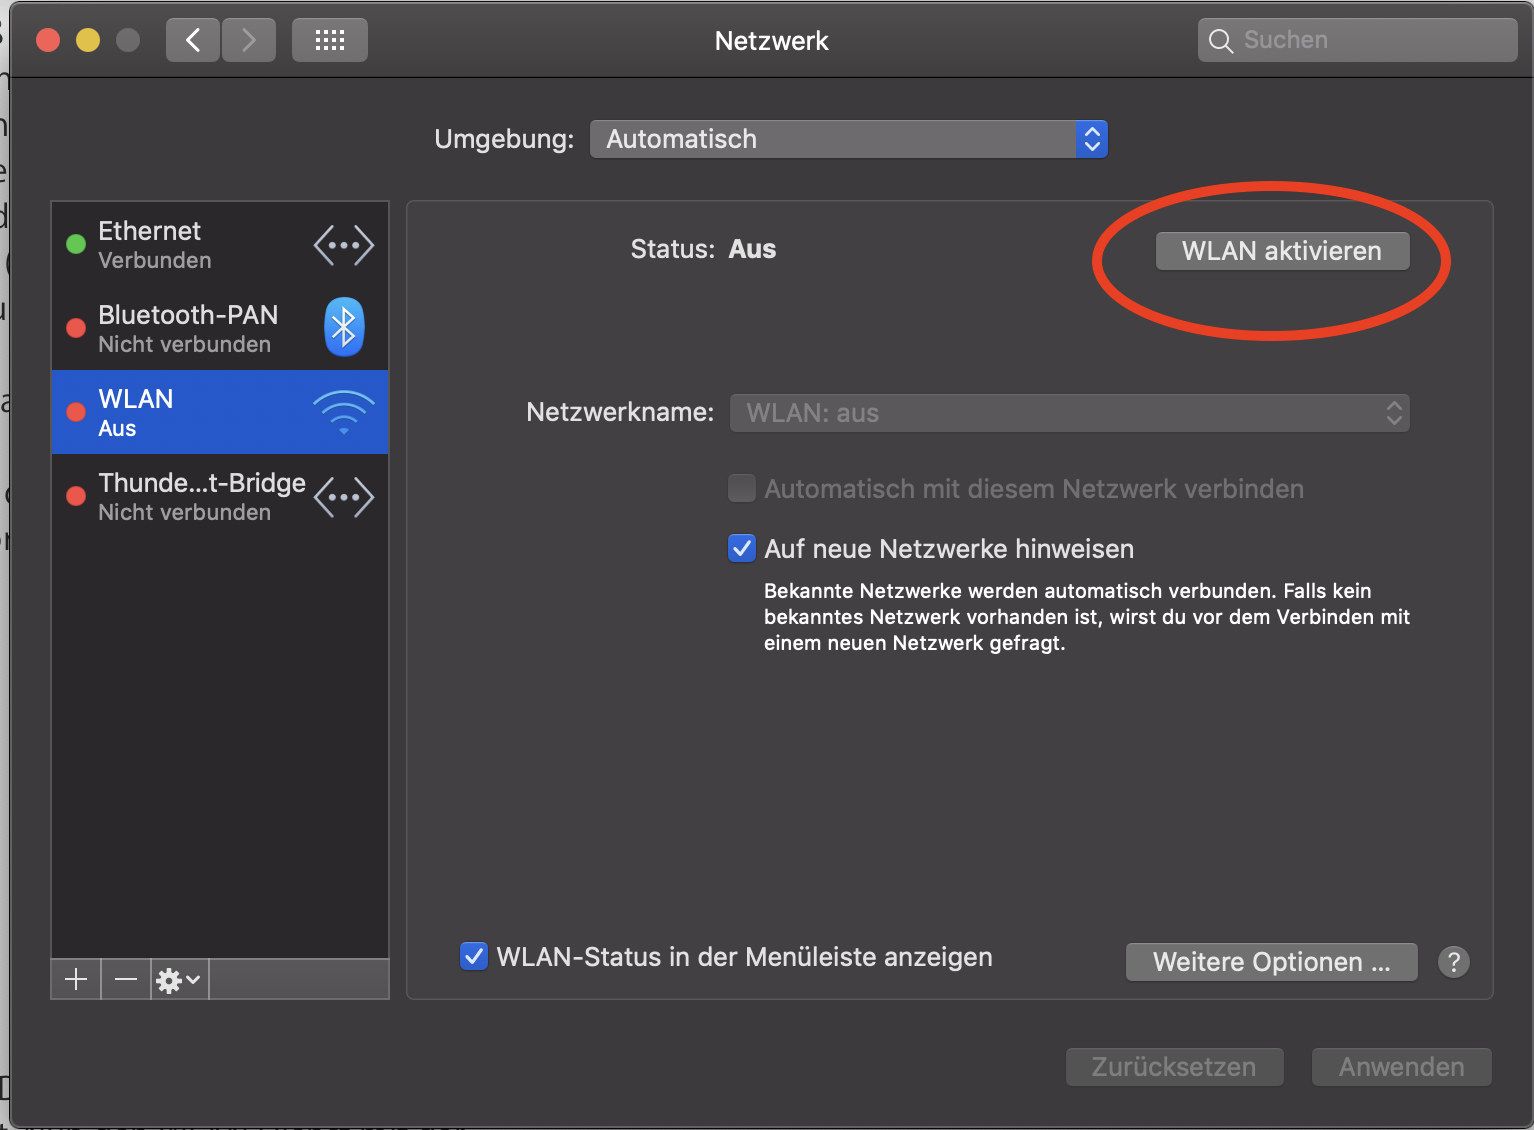Open 'Weitere Optionen ...' settings
This screenshot has height=1130, width=1534.
(x=1271, y=962)
